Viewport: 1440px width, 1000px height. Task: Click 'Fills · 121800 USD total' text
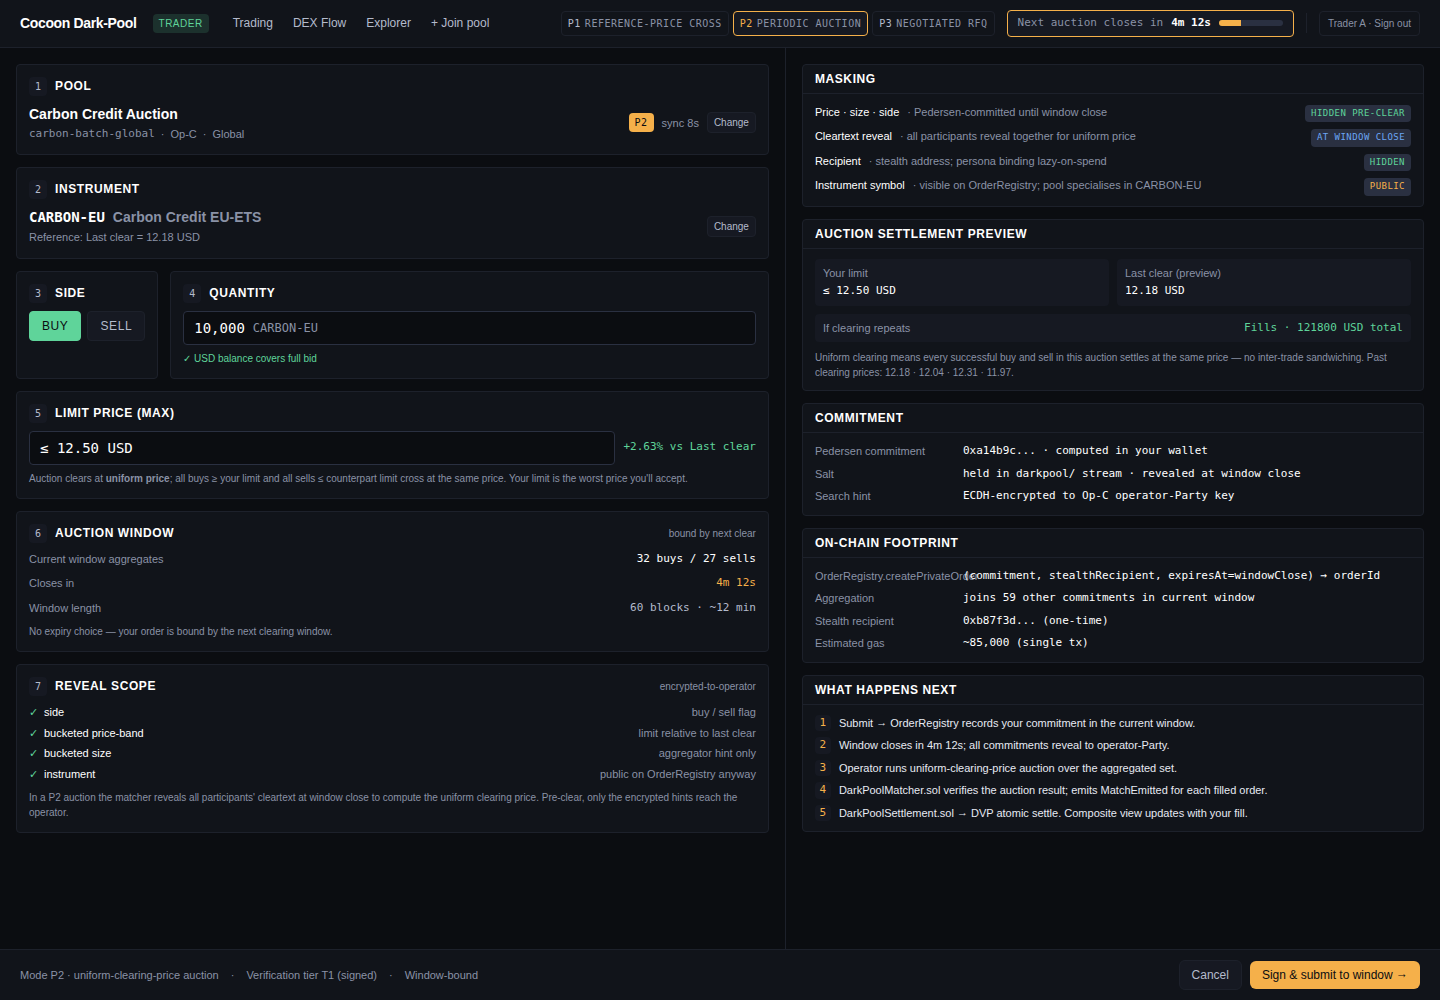pos(1323,328)
